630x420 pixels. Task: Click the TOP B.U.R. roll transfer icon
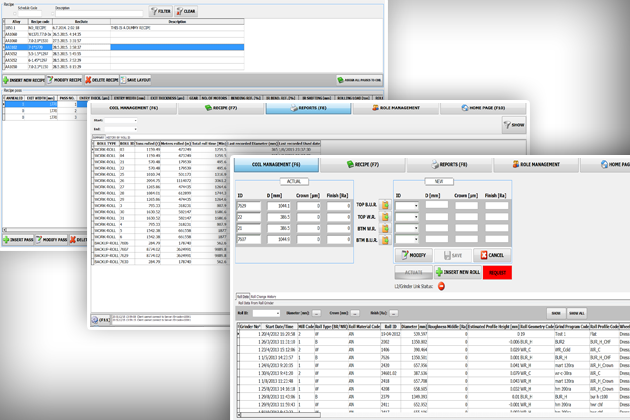pyautogui.click(x=385, y=205)
